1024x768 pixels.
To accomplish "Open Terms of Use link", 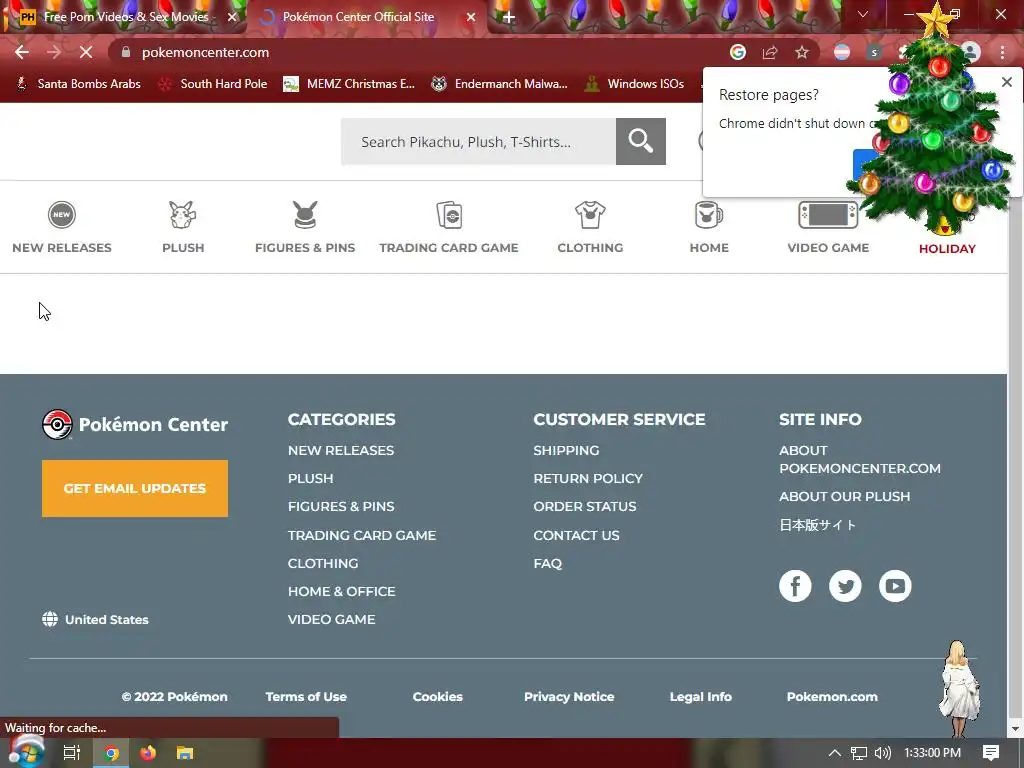I will 306,697.
